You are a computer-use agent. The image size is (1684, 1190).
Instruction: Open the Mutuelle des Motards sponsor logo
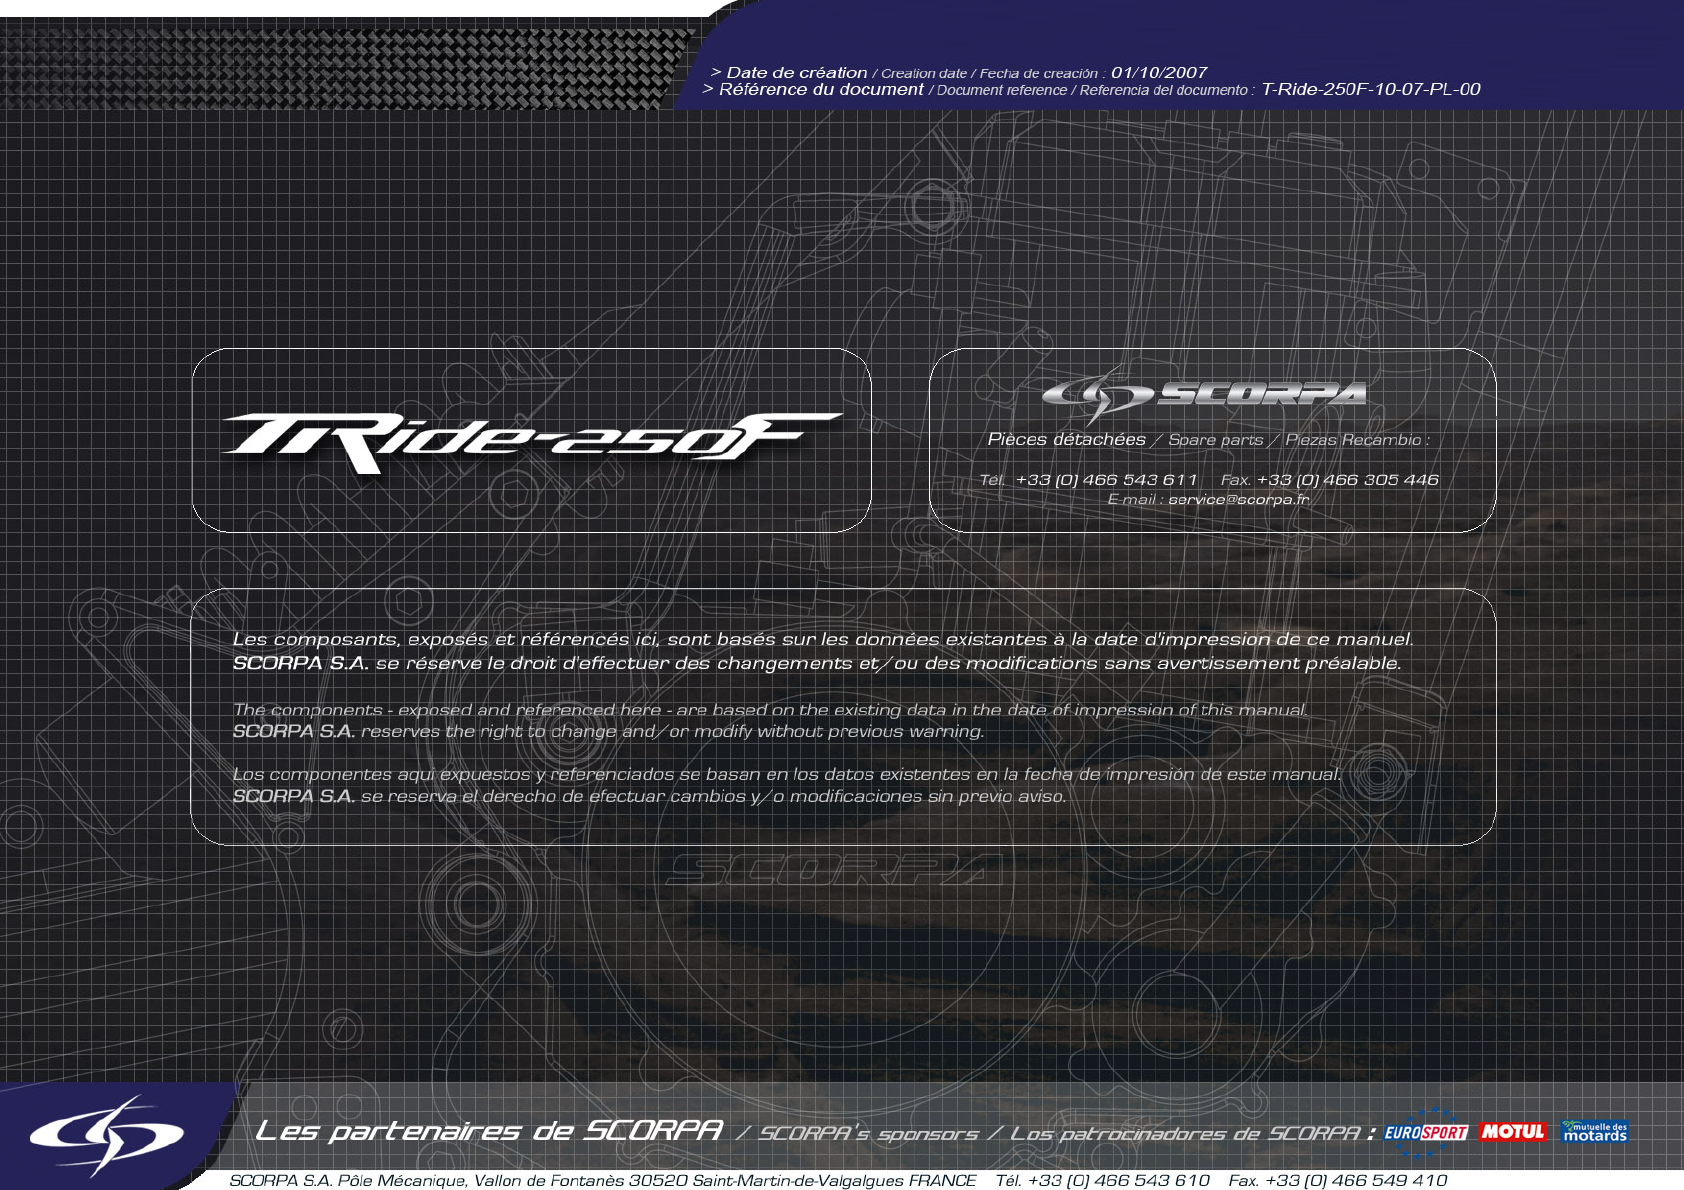(x=1595, y=1131)
